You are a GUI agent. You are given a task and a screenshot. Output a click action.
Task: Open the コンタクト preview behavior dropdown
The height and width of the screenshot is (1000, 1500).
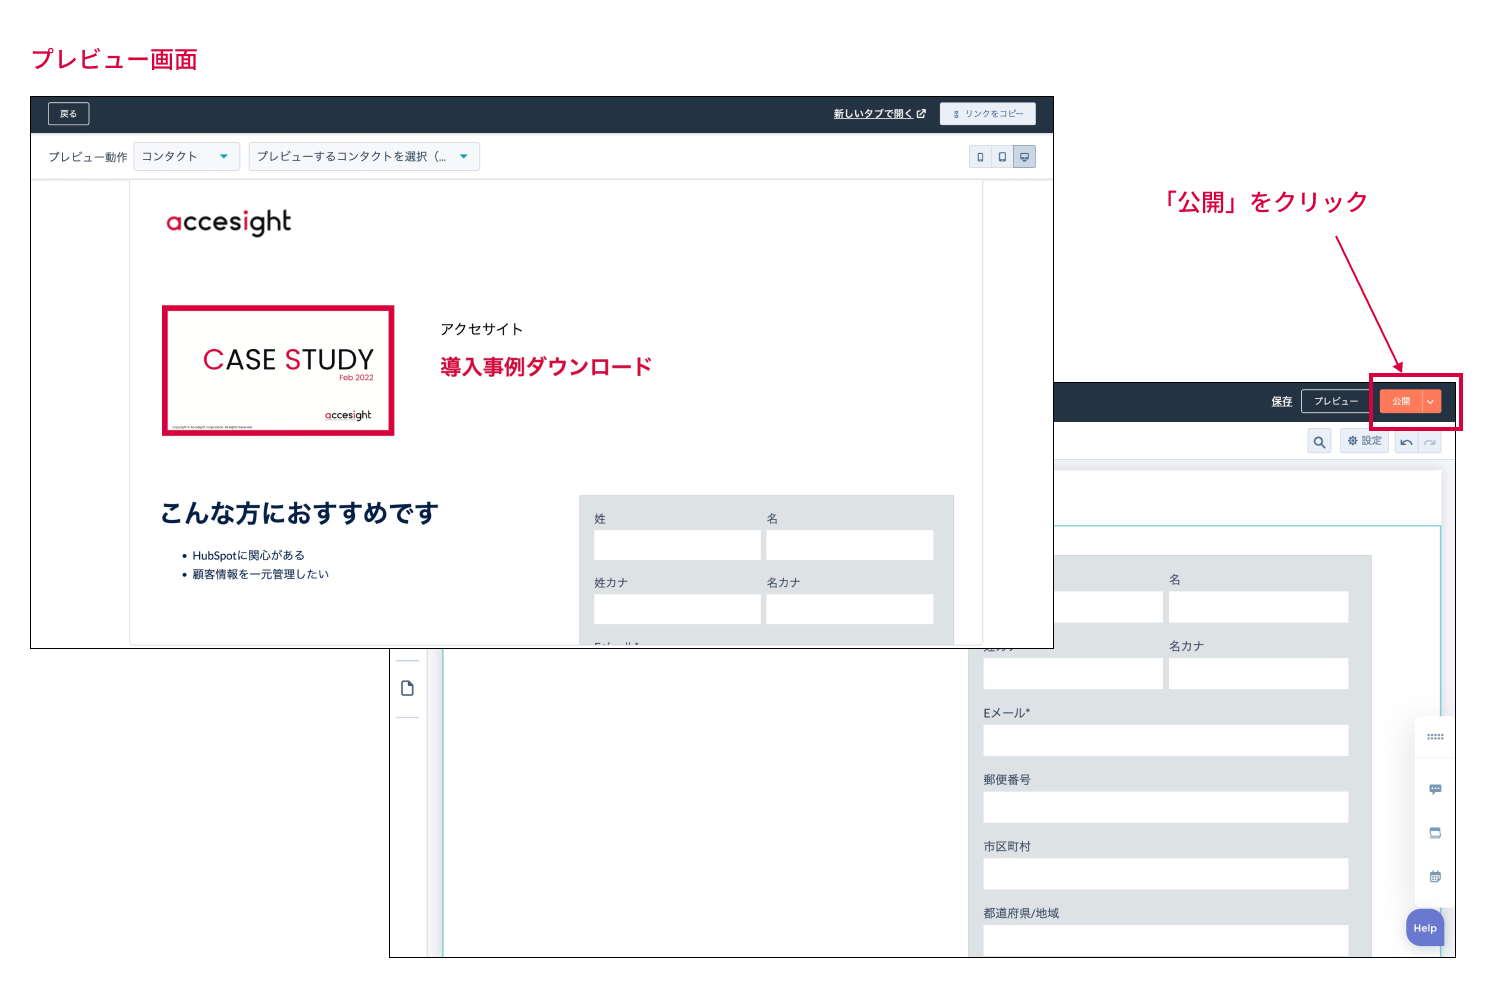186,157
